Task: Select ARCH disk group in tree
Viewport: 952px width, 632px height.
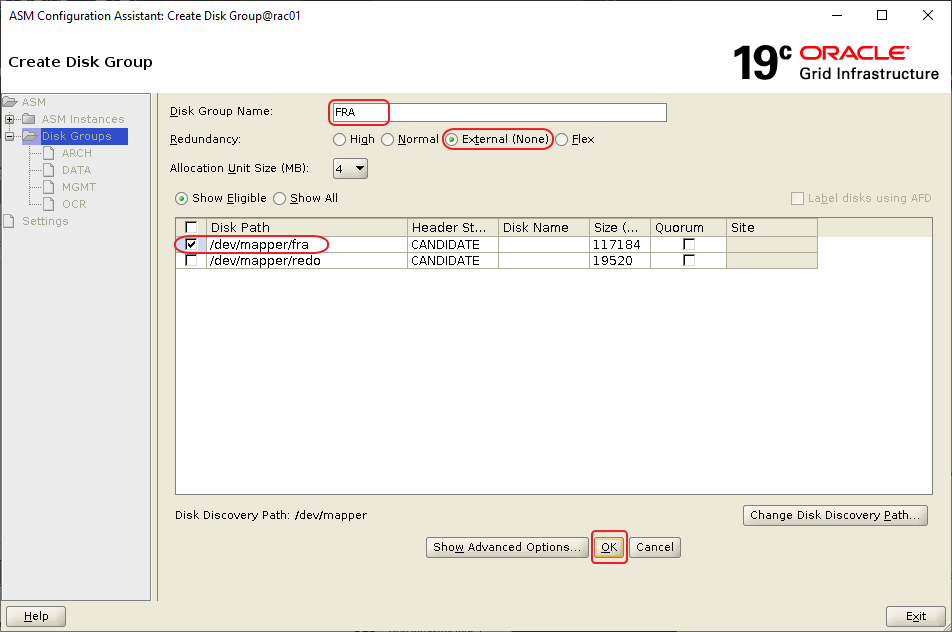Action: (76, 153)
